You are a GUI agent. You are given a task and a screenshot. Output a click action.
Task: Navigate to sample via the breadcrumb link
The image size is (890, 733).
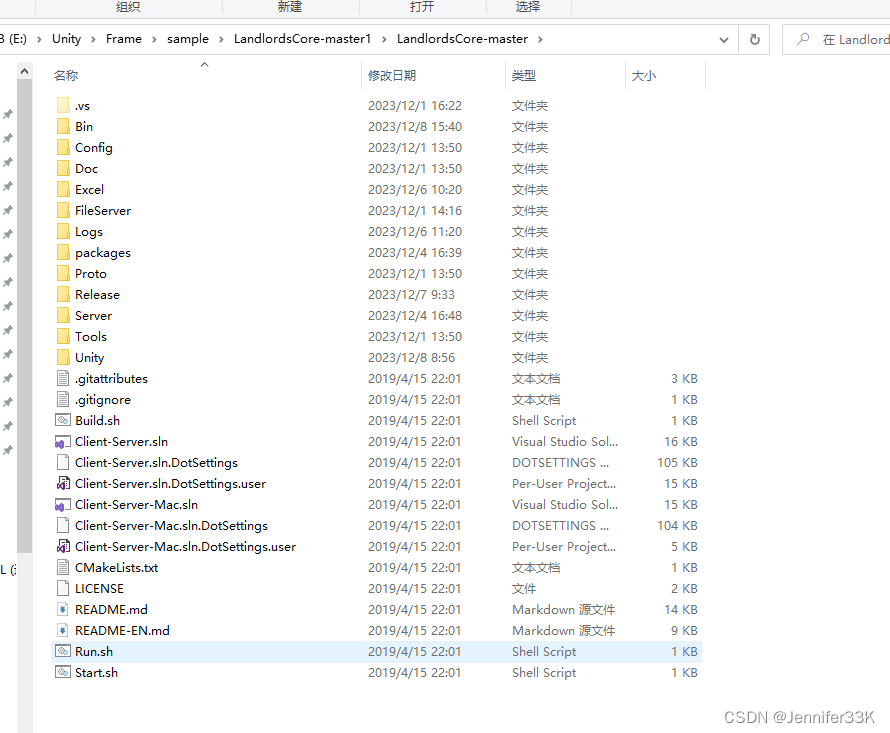pos(188,39)
